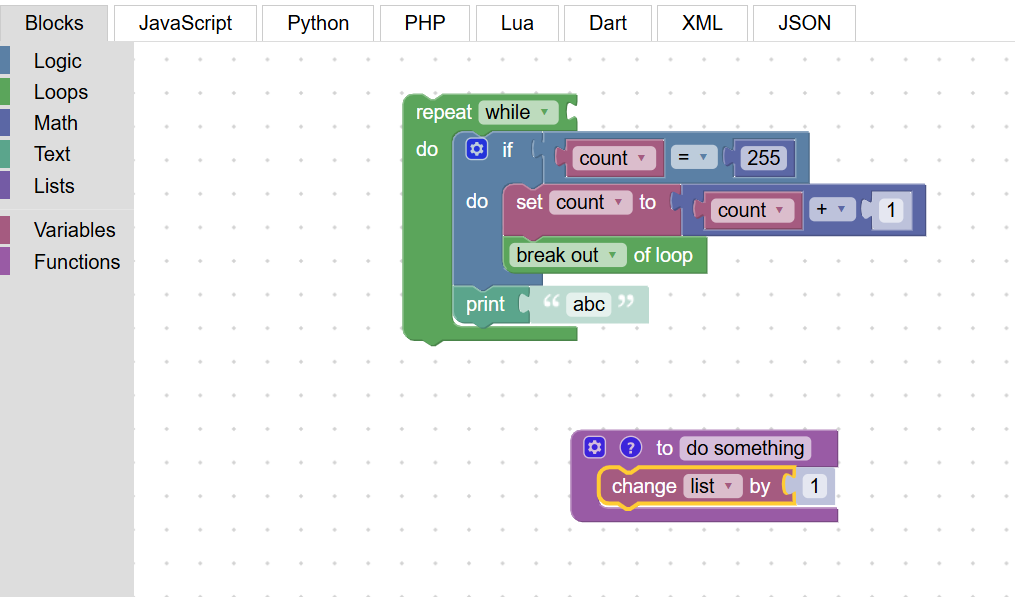Click the function comment question mark icon
The image size is (1015, 597).
click(x=630, y=447)
